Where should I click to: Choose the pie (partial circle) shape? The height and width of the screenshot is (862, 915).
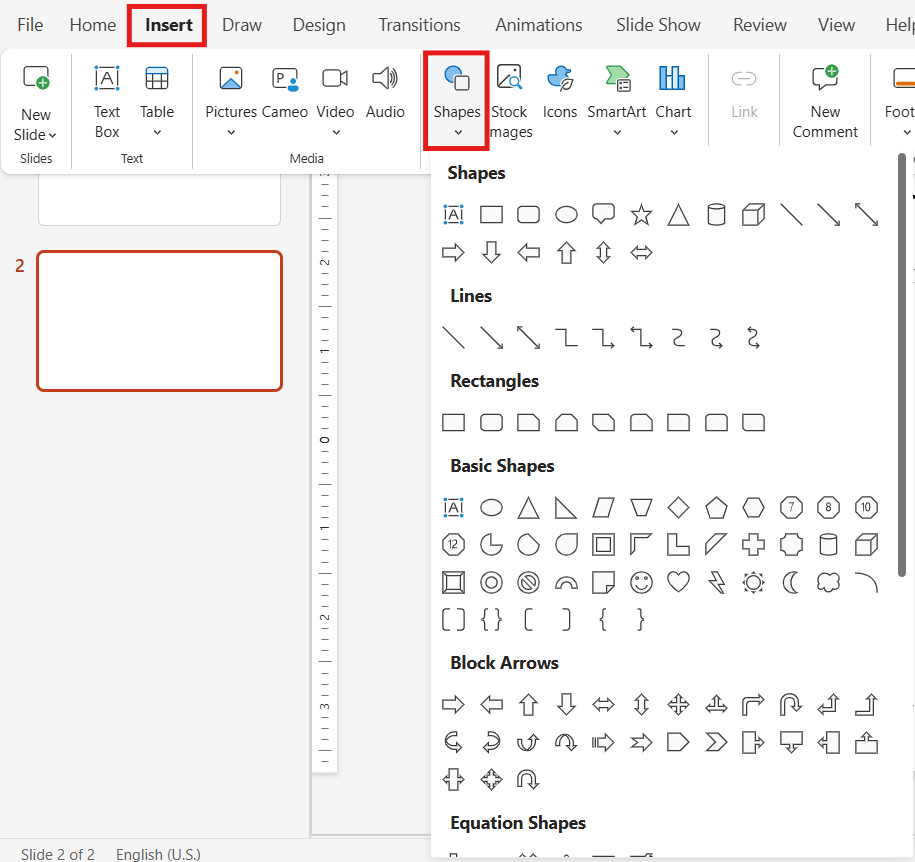pyautogui.click(x=491, y=545)
